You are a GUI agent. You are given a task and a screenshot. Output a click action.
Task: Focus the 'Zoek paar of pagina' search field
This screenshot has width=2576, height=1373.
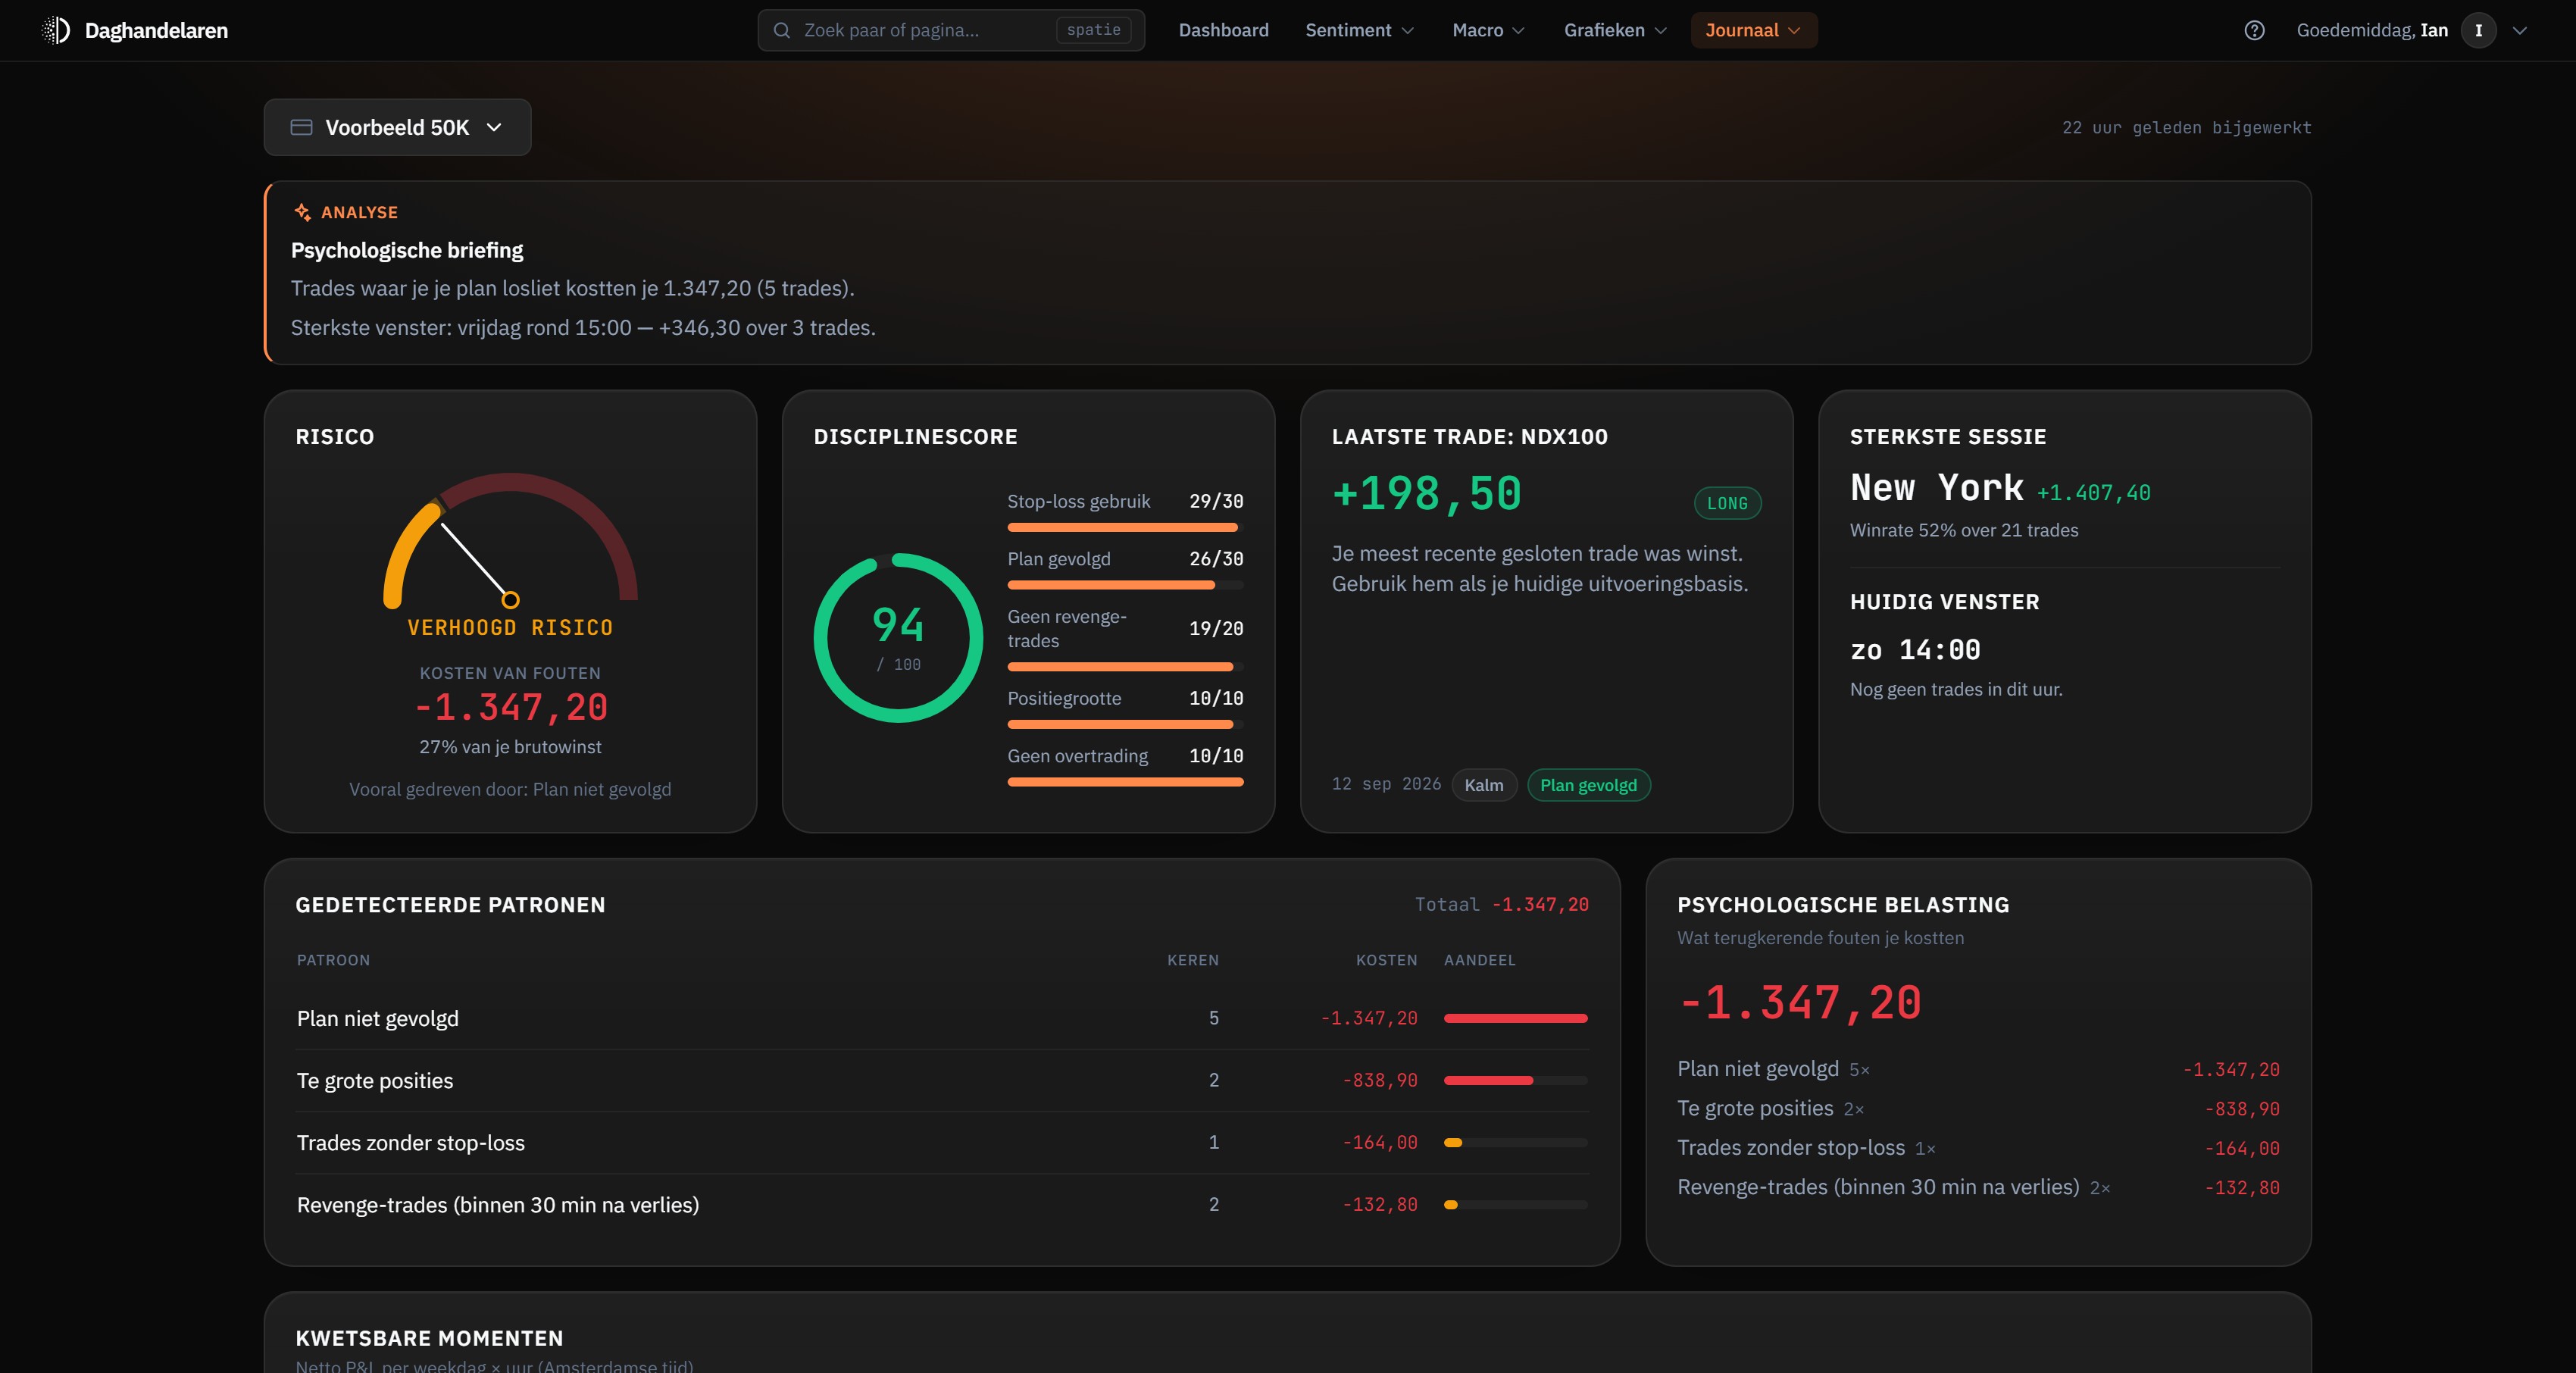point(951,30)
